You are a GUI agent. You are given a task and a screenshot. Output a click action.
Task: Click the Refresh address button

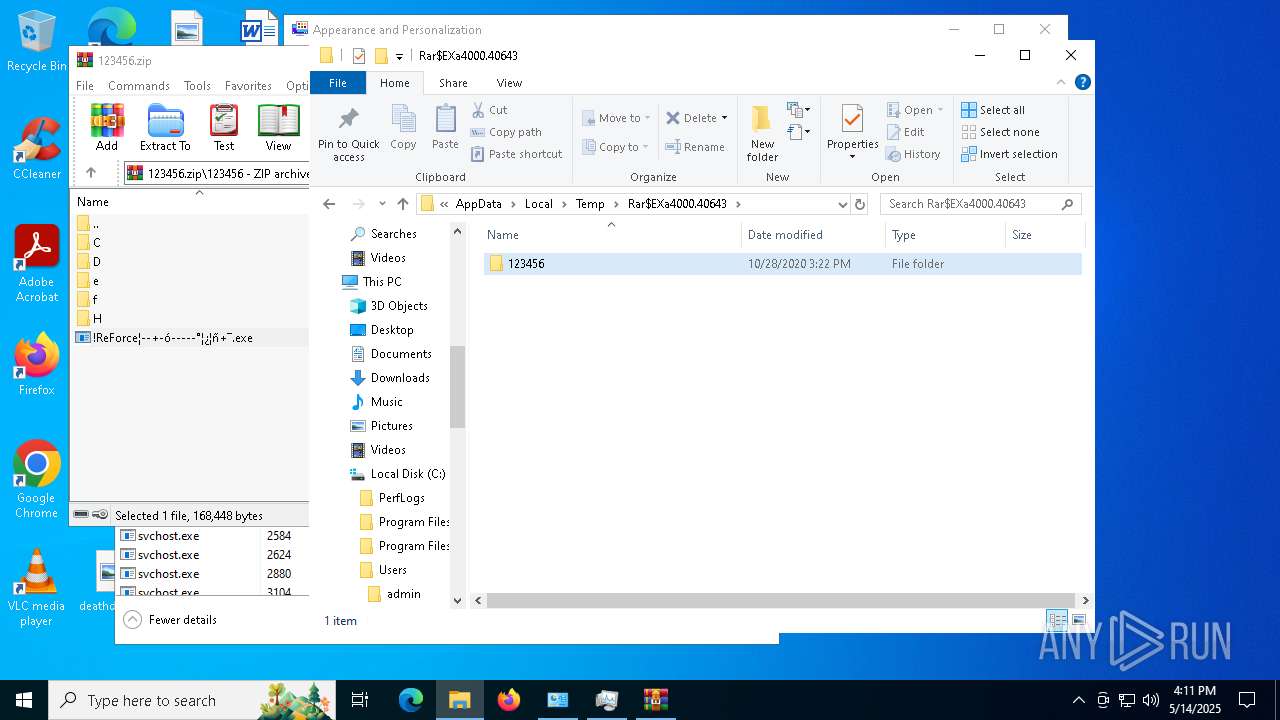coord(859,204)
